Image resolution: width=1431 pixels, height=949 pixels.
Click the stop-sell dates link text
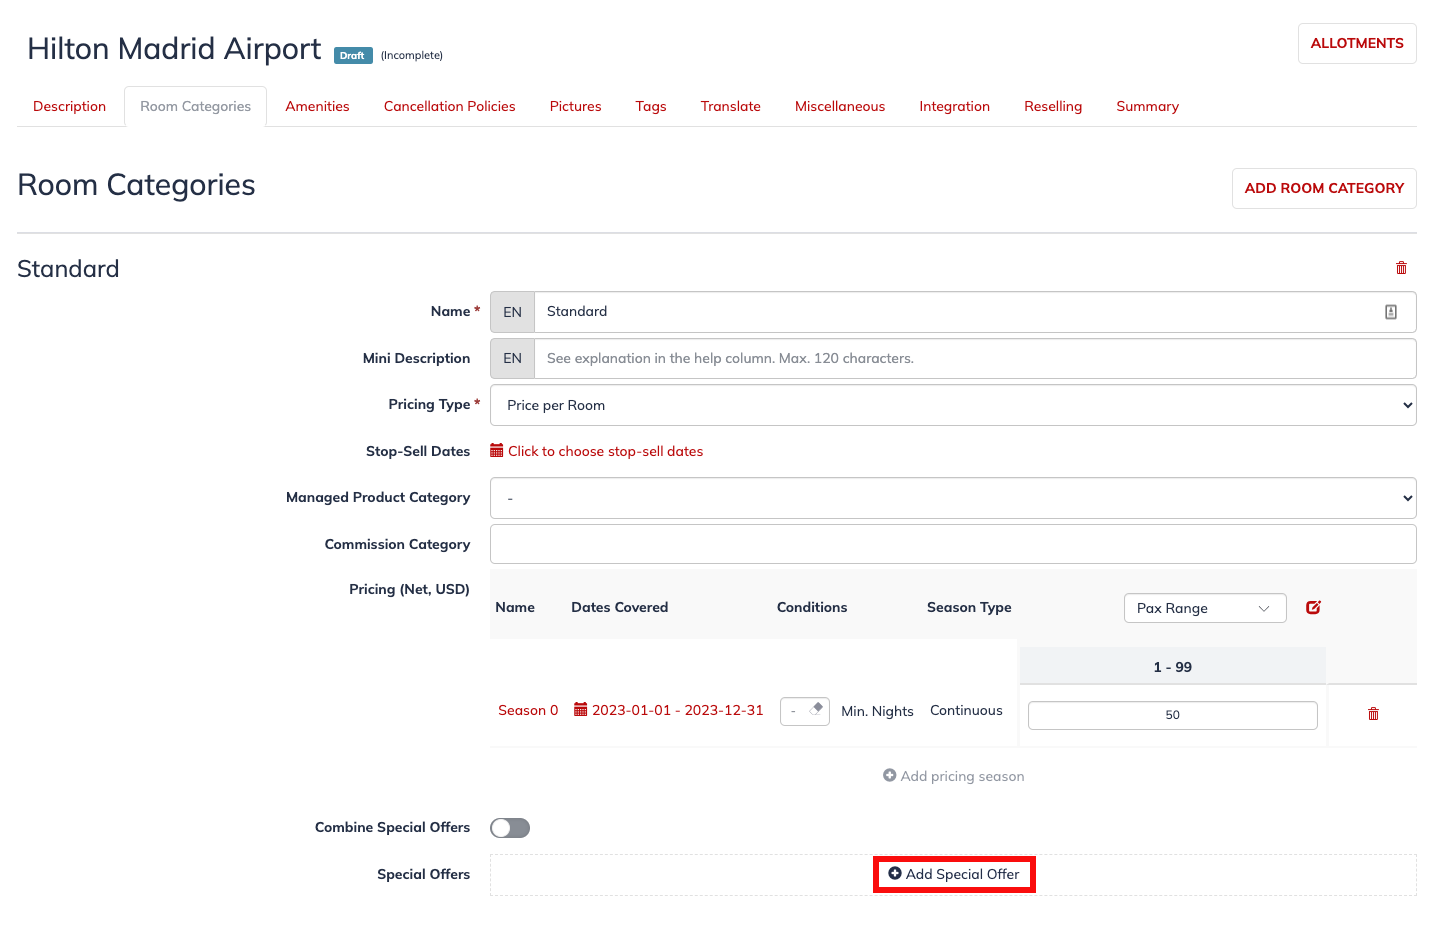[605, 451]
